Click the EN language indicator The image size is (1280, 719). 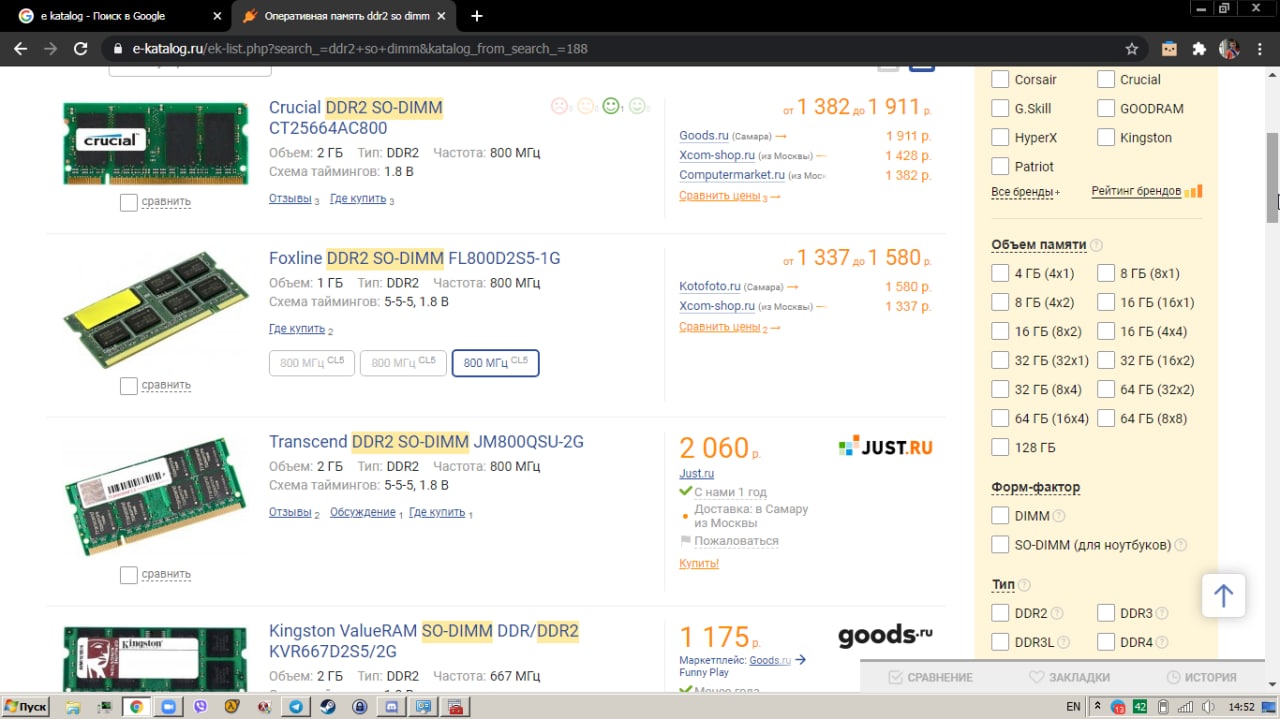pyautogui.click(x=1073, y=707)
